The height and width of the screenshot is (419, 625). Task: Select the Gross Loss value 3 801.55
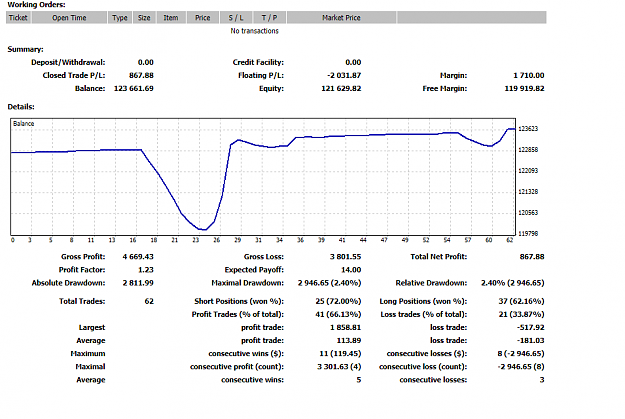point(346,257)
